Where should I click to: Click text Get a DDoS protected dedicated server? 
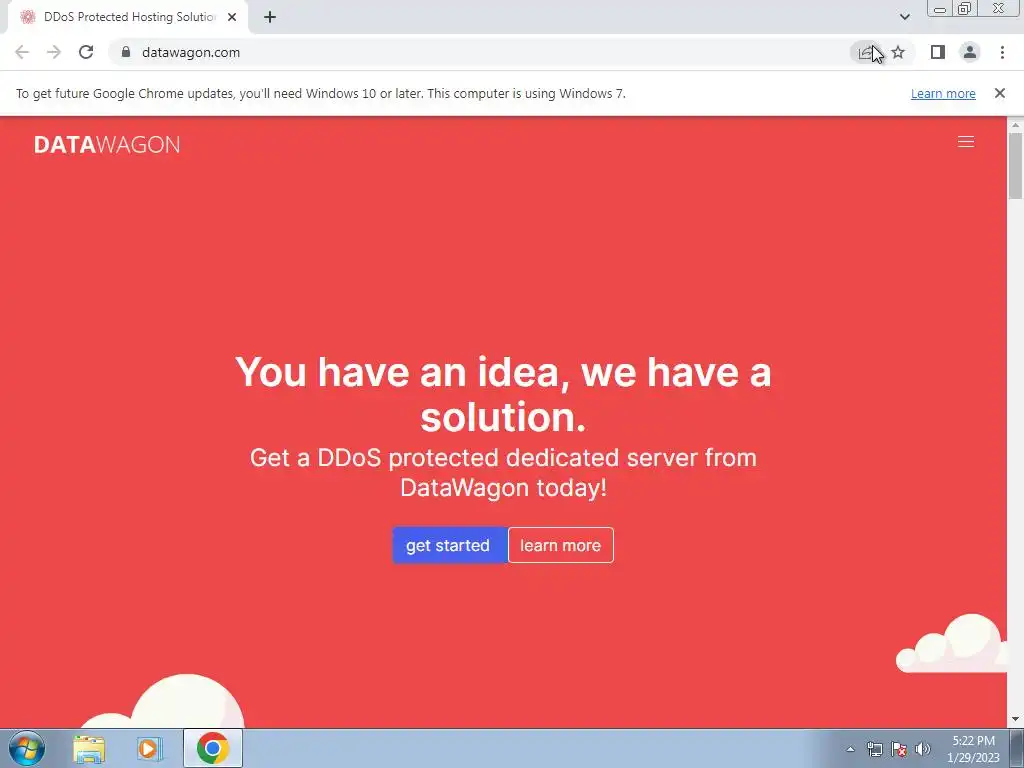pos(503,472)
